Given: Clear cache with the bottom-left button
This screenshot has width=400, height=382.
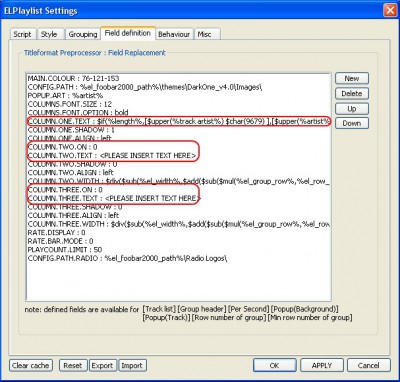Looking at the screenshot, I should tap(31, 365).
